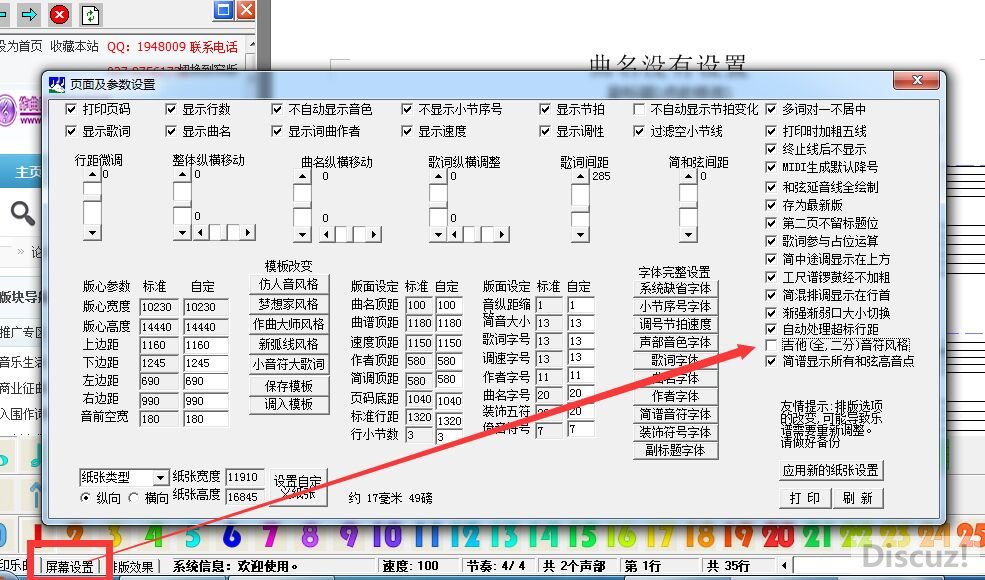Select the 横向 orientation radio button
Image resolution: width=985 pixels, height=580 pixels.
pos(133,498)
